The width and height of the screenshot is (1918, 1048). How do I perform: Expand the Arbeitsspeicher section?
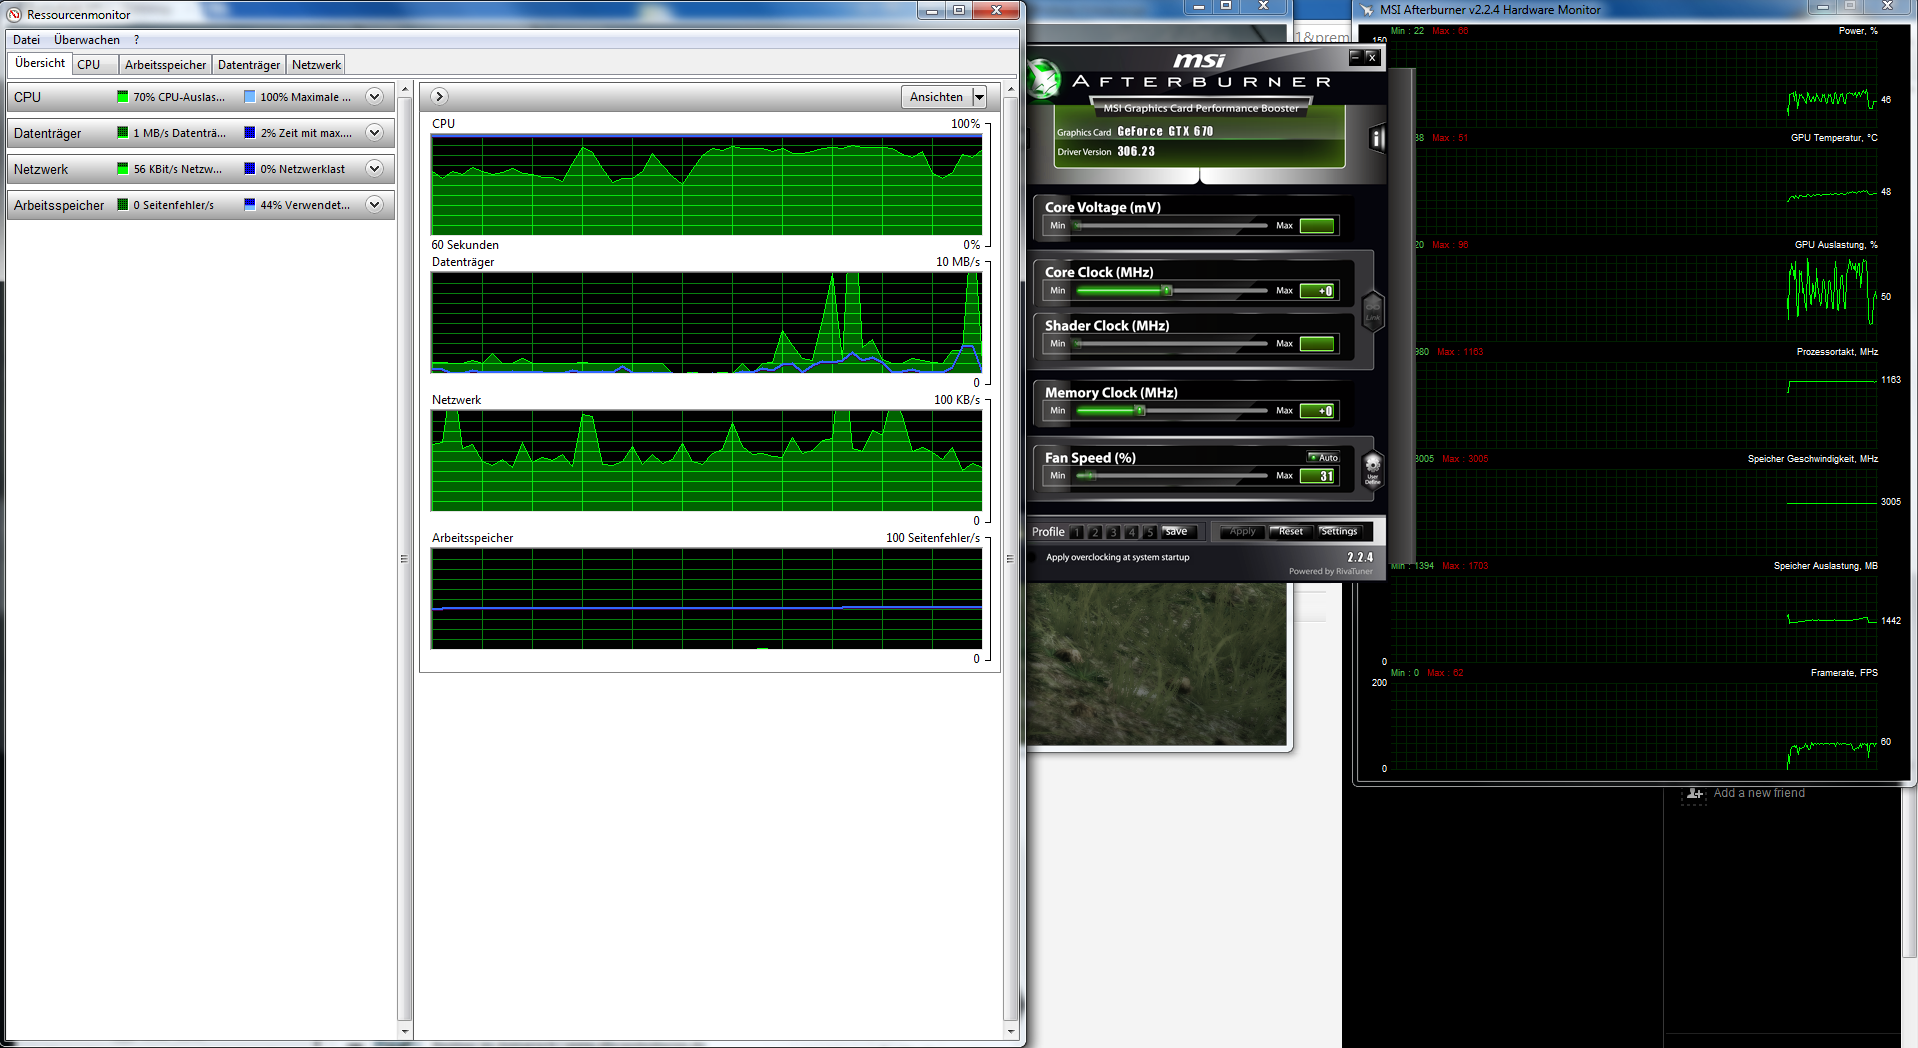click(374, 205)
